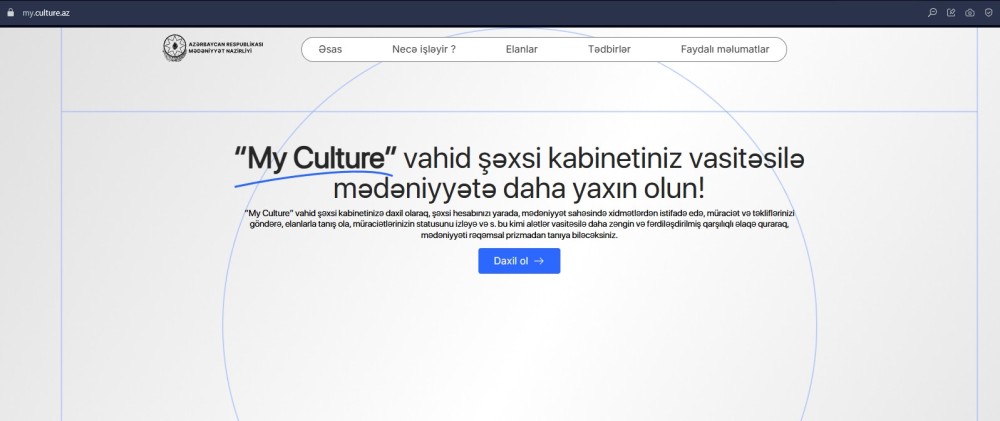Click the heading line 'mədəniyyətə daha yaxın olun!'

point(519,189)
